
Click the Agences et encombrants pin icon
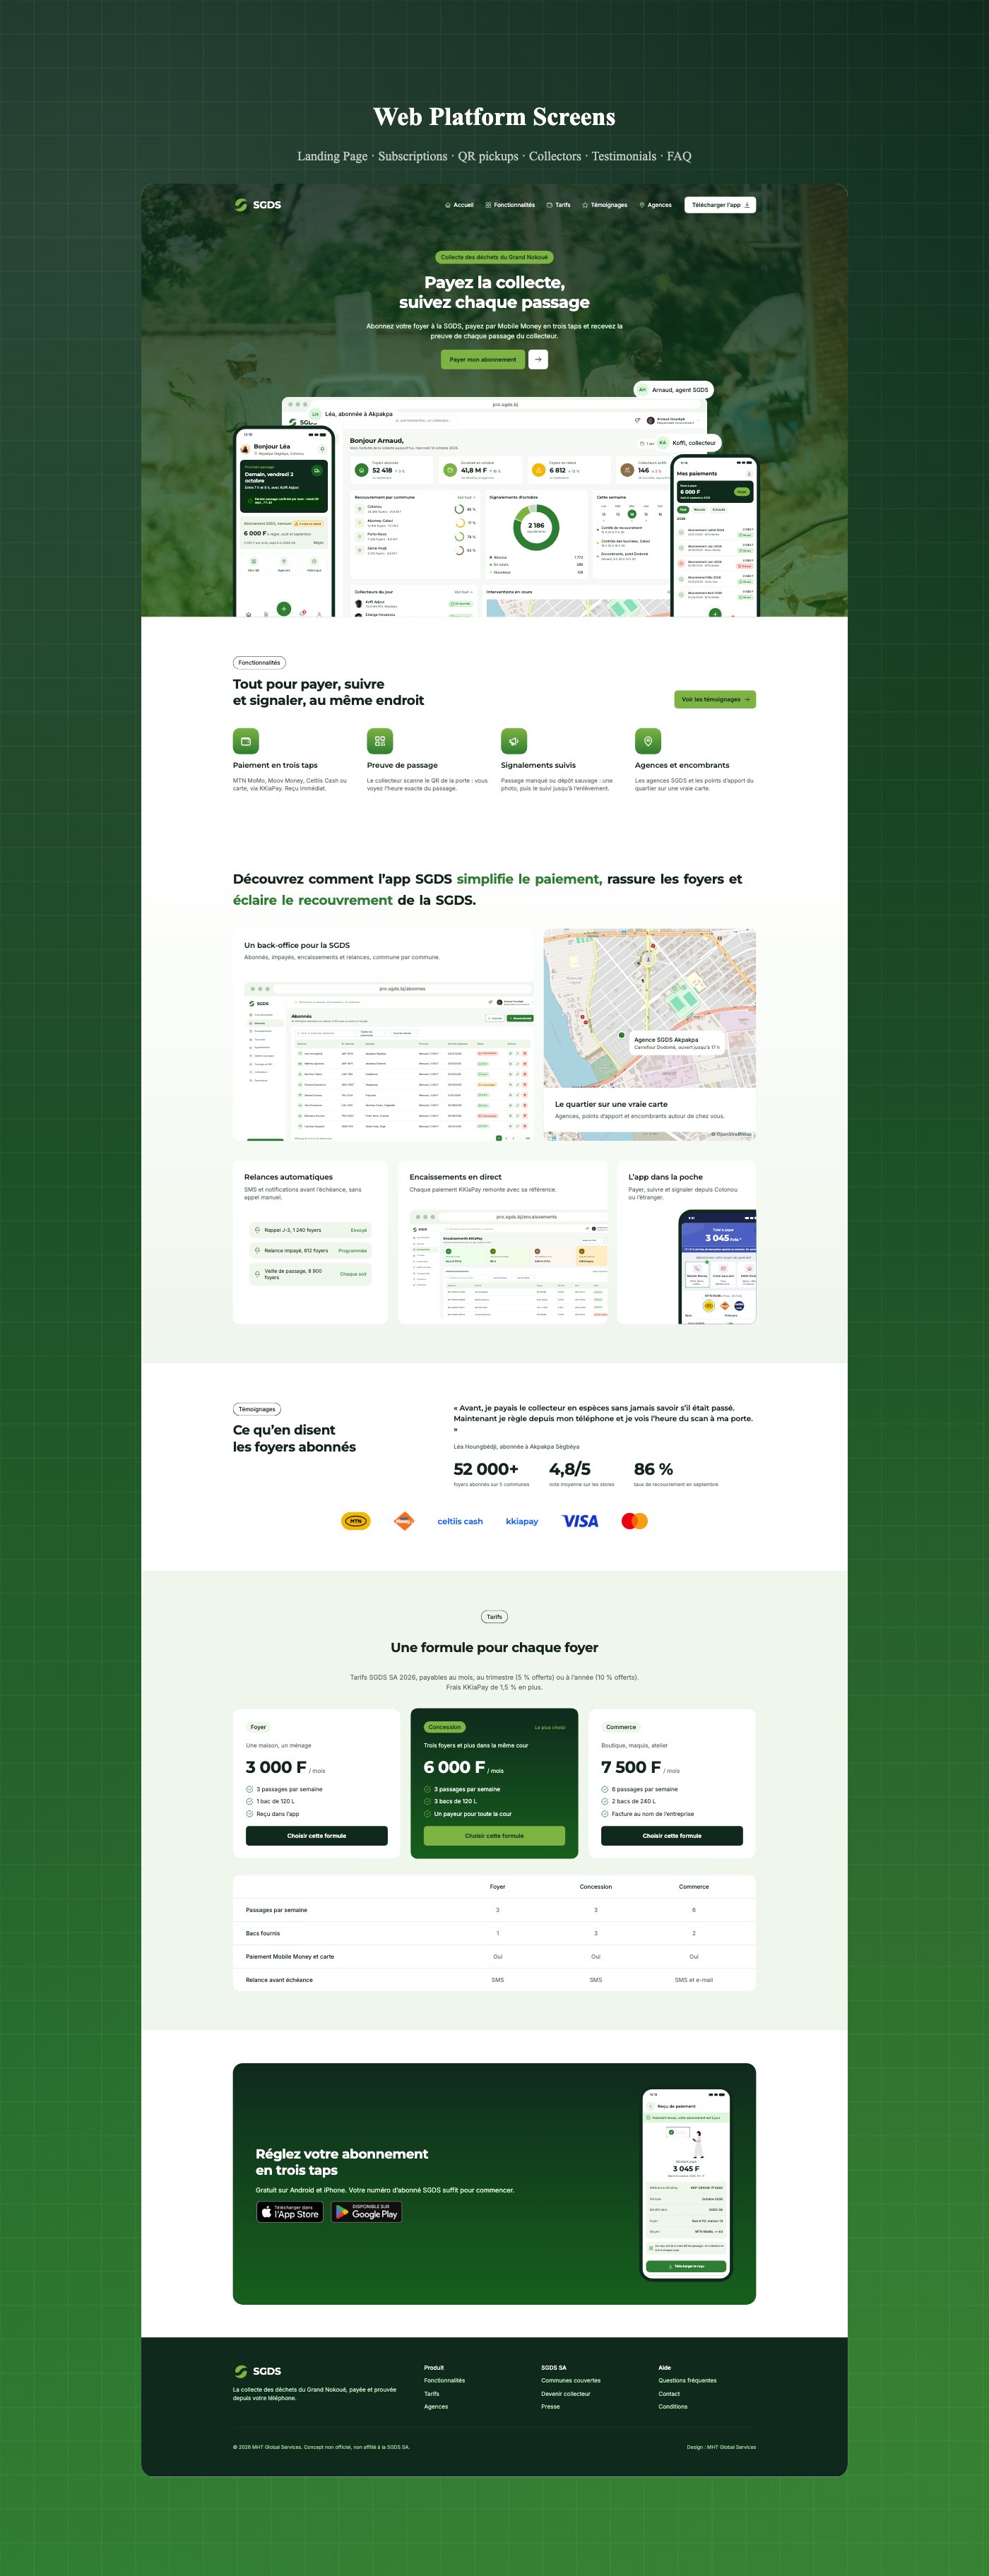tap(648, 741)
